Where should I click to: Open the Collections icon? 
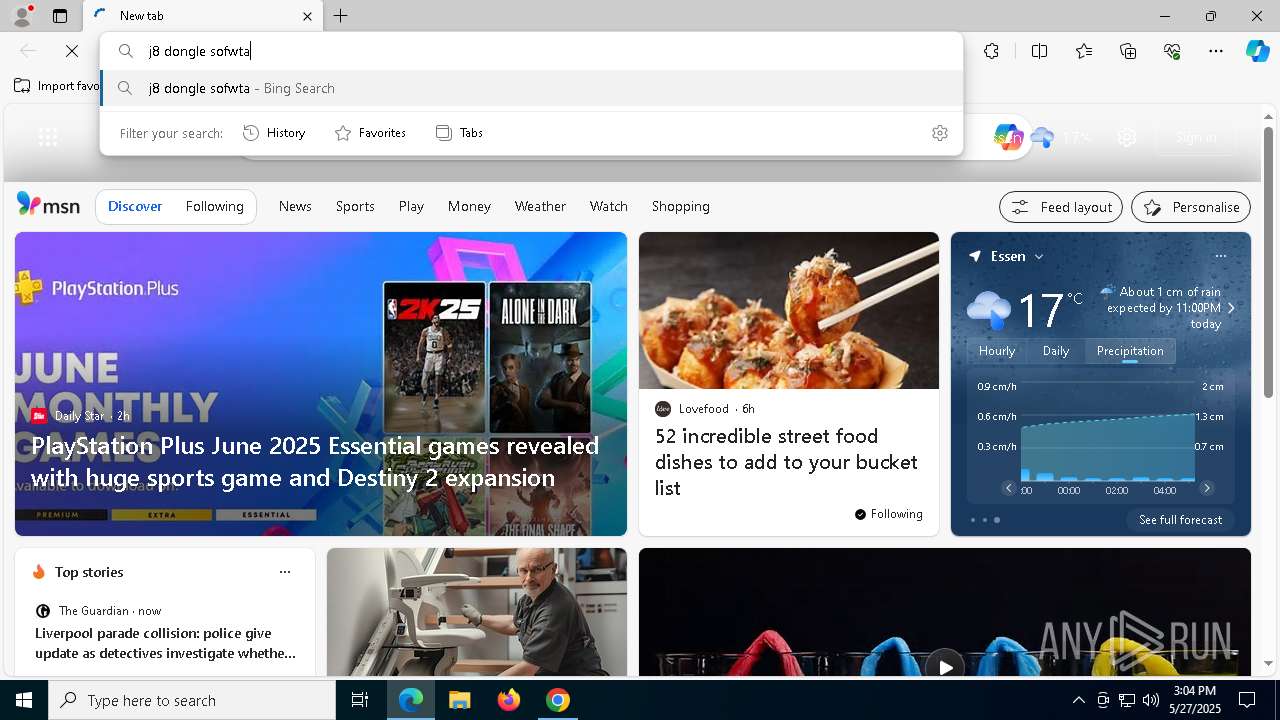1128,51
